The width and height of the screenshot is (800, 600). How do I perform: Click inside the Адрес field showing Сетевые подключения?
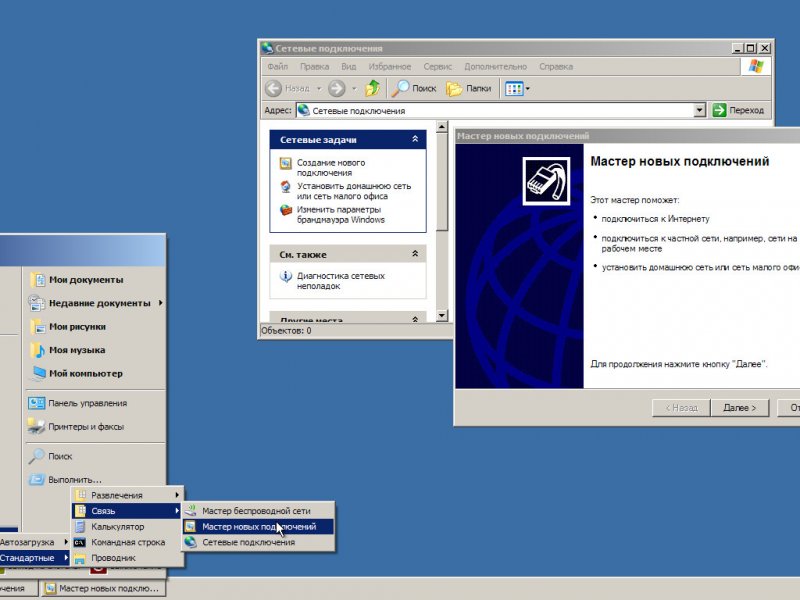495,110
